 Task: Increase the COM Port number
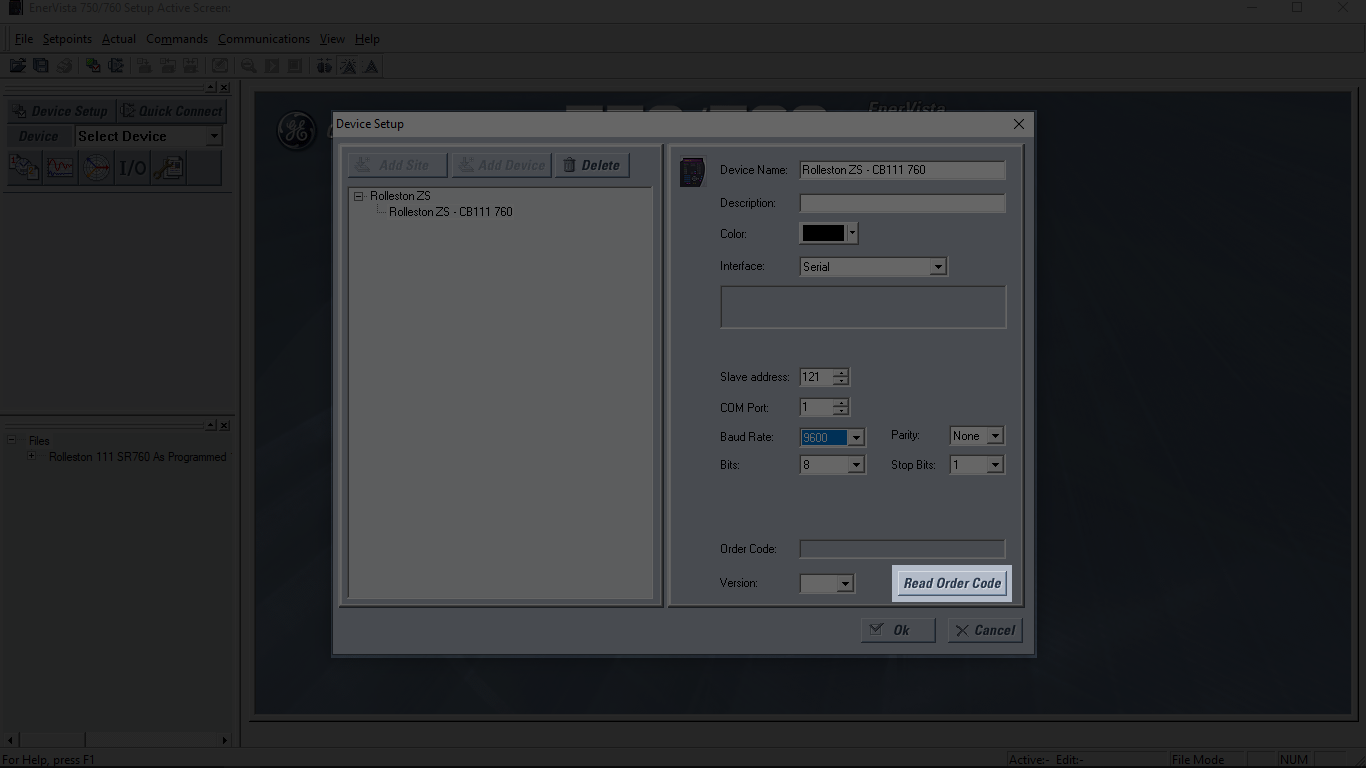pyautogui.click(x=841, y=403)
